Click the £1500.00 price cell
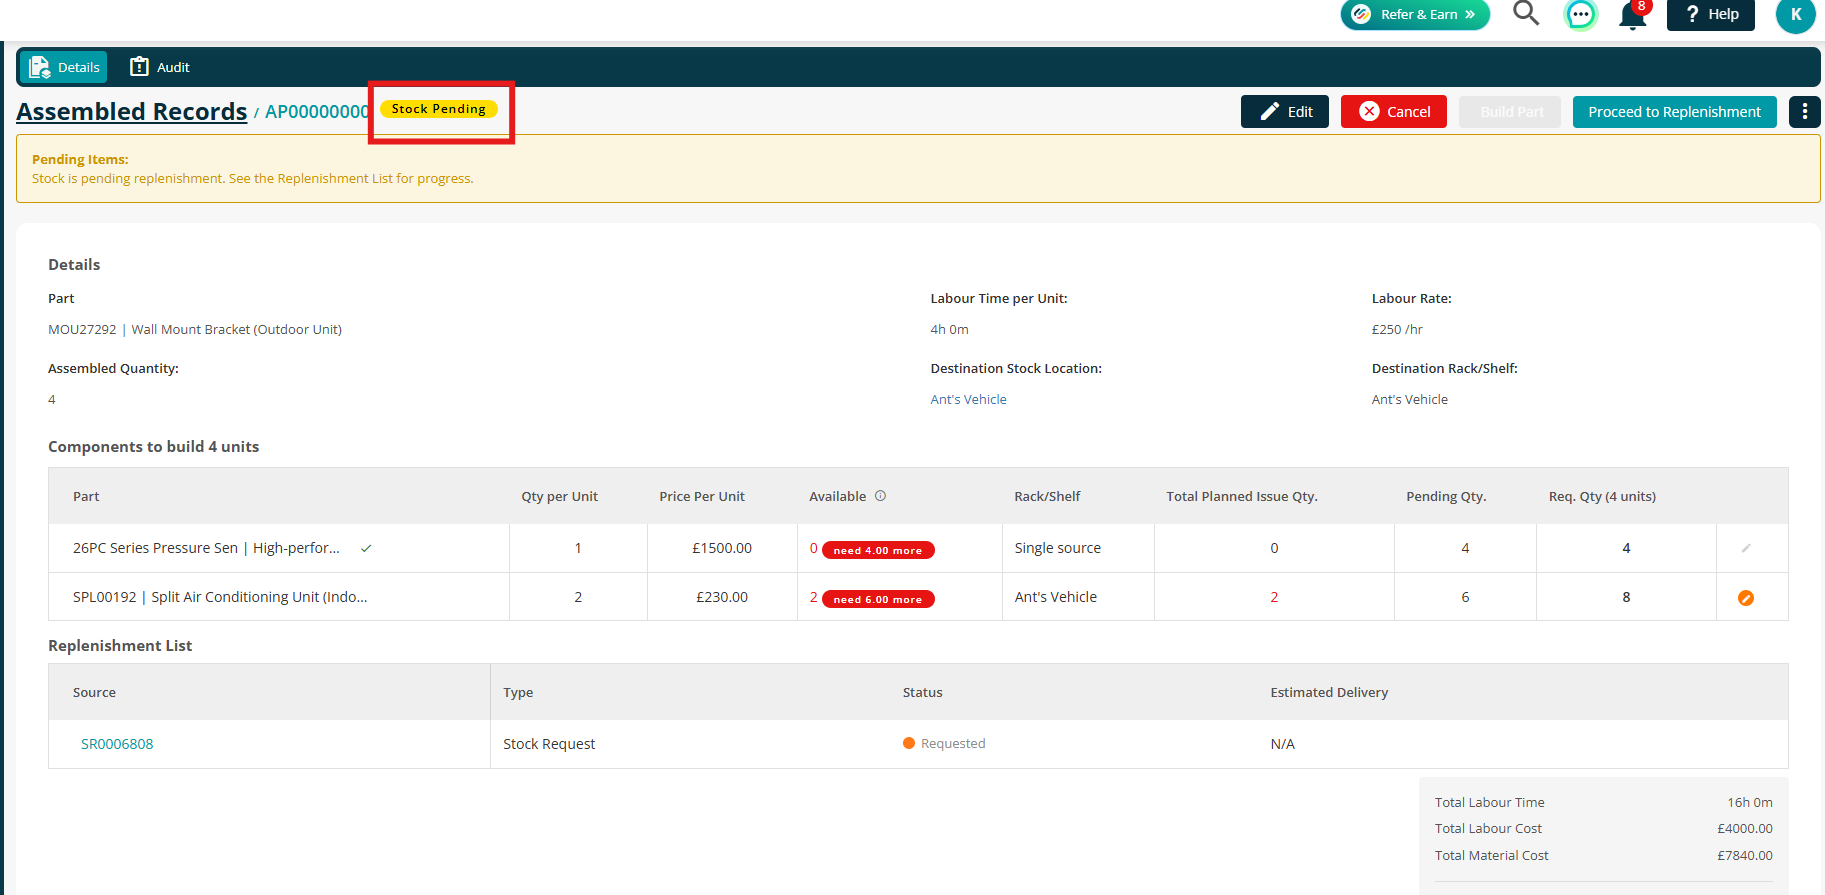This screenshot has width=1825, height=895. click(x=722, y=548)
